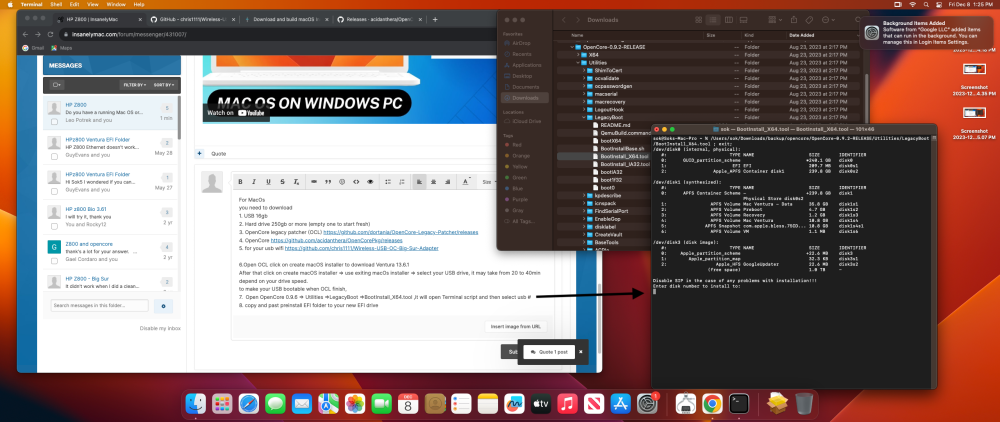Switch Finder to gallery view
1000x422 pixels.
742,20
